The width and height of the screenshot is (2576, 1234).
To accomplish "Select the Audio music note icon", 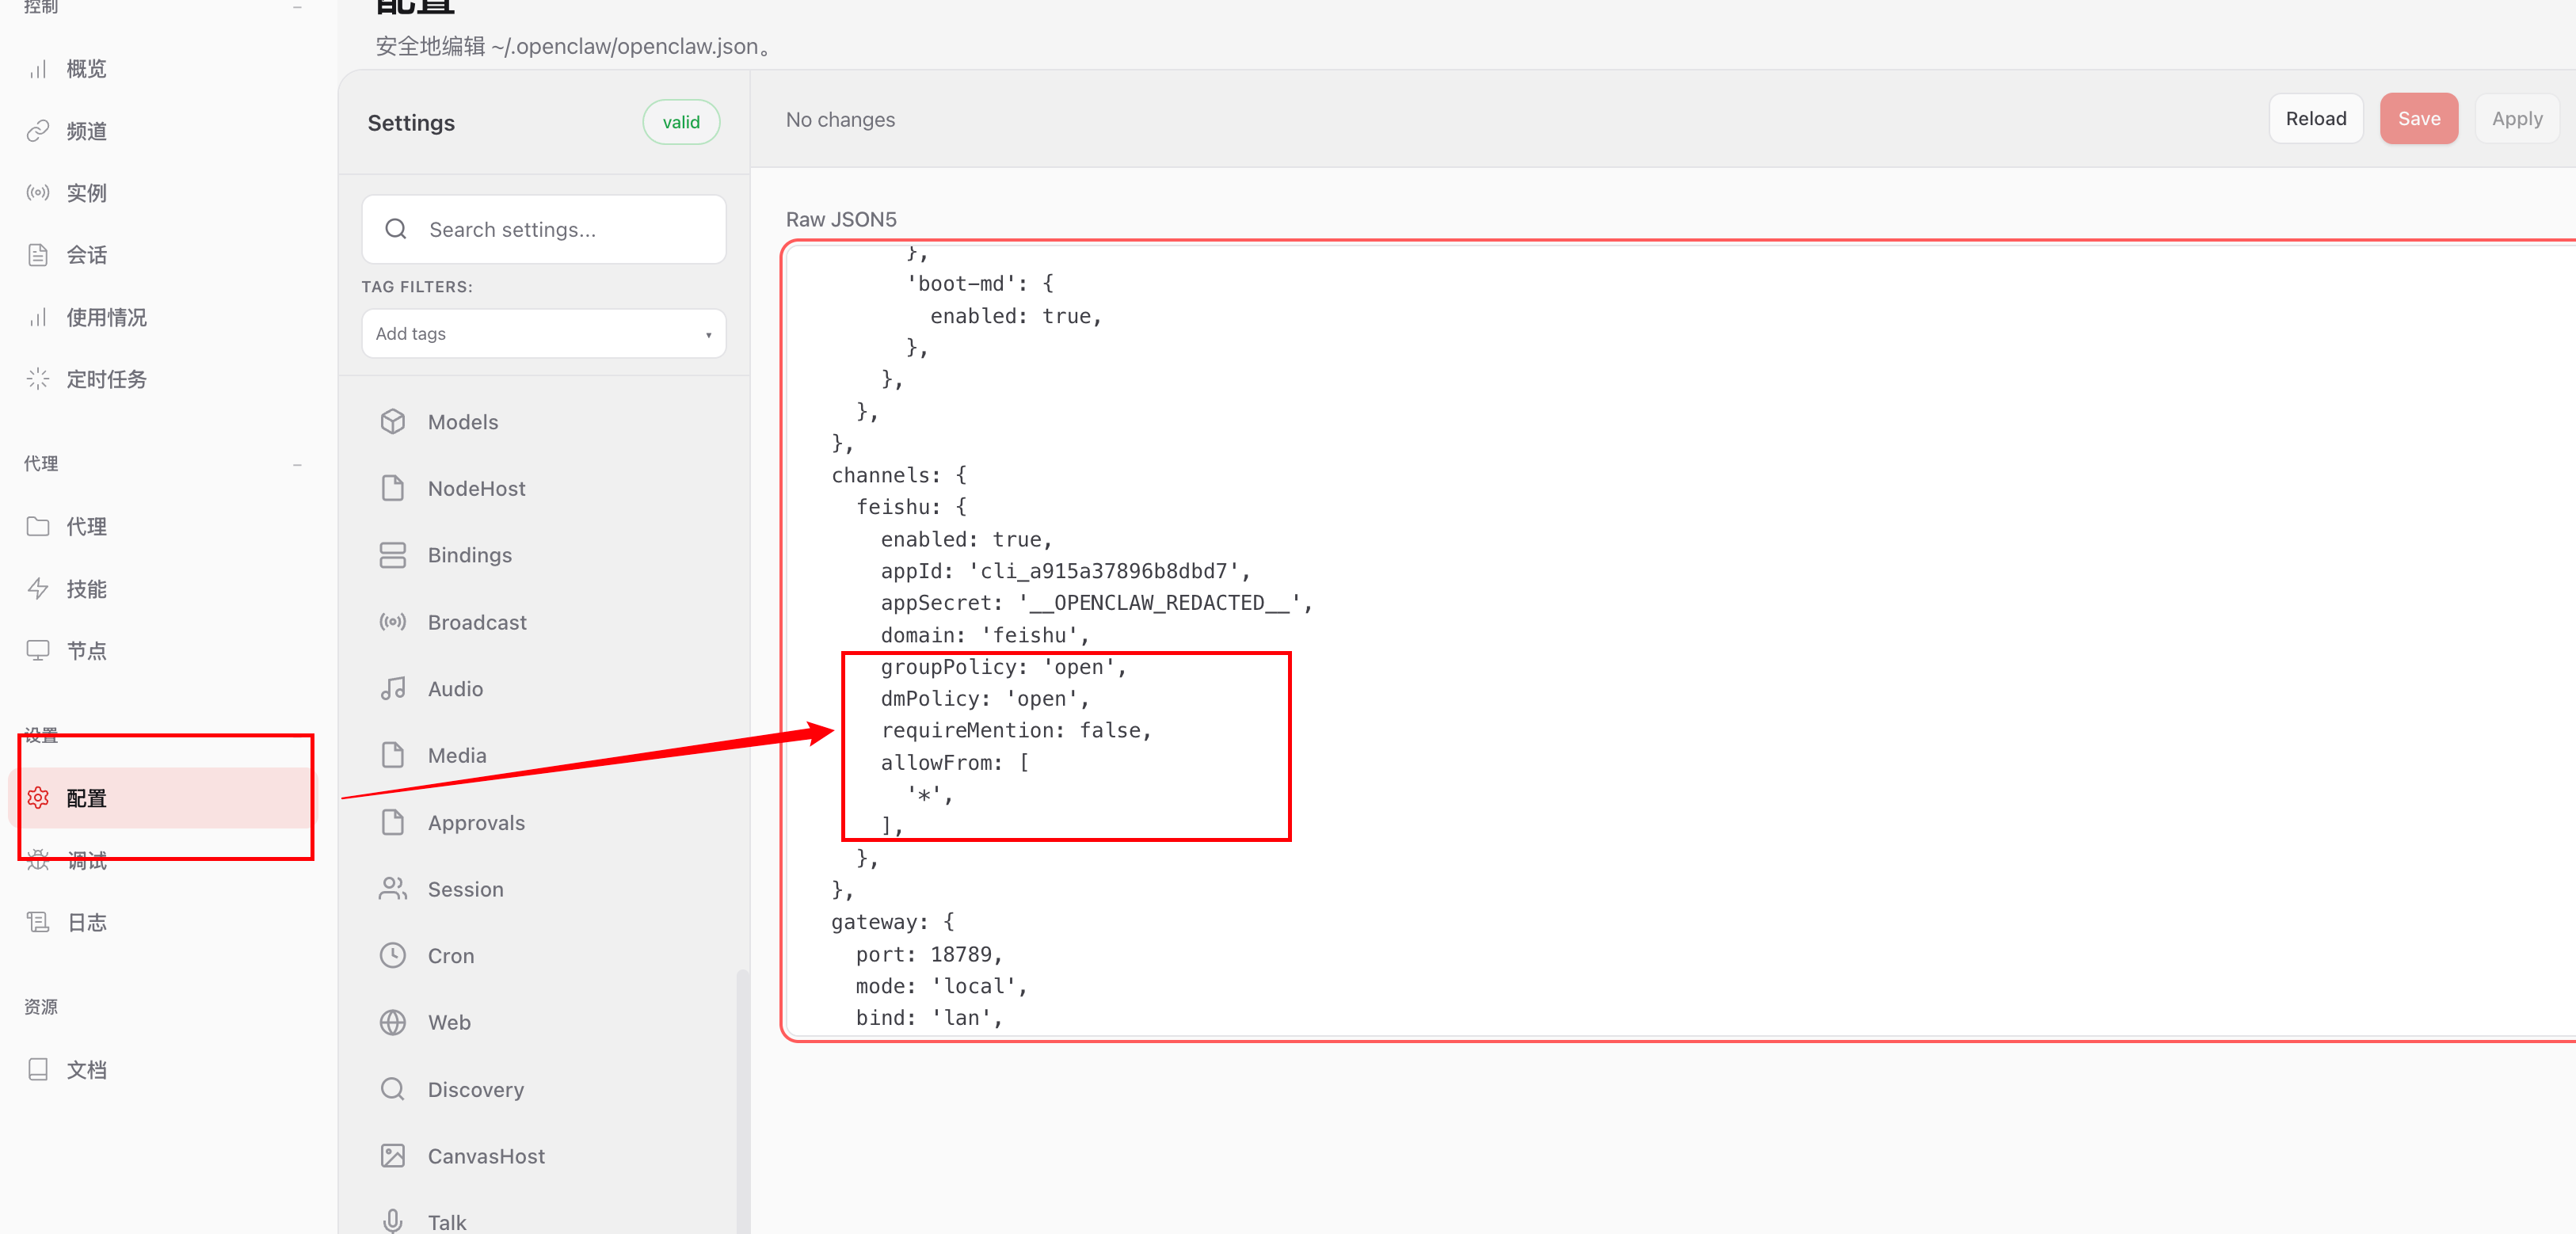I will click(392, 689).
